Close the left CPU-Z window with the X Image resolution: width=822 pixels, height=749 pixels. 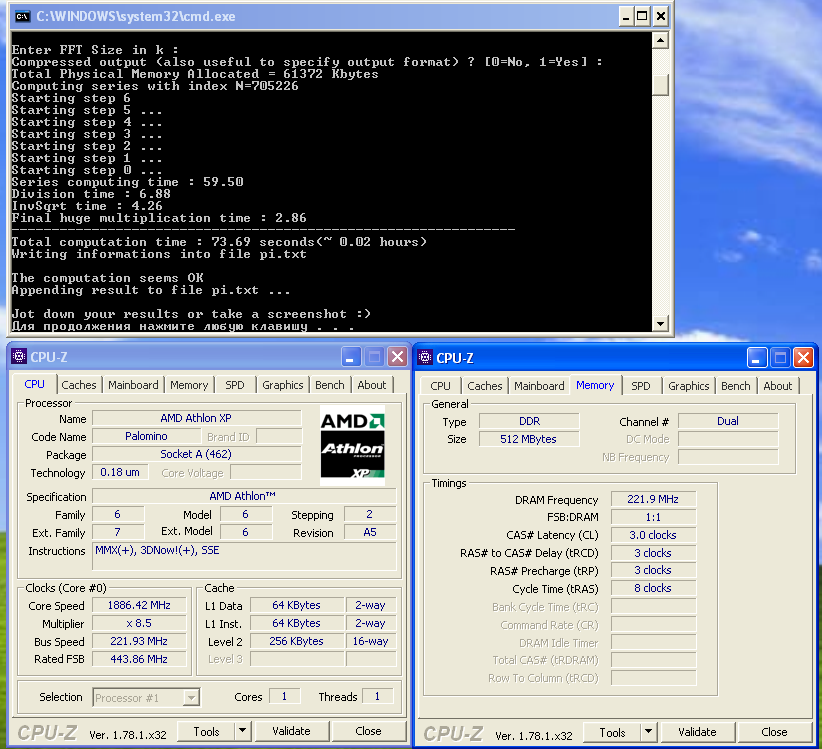(397, 357)
